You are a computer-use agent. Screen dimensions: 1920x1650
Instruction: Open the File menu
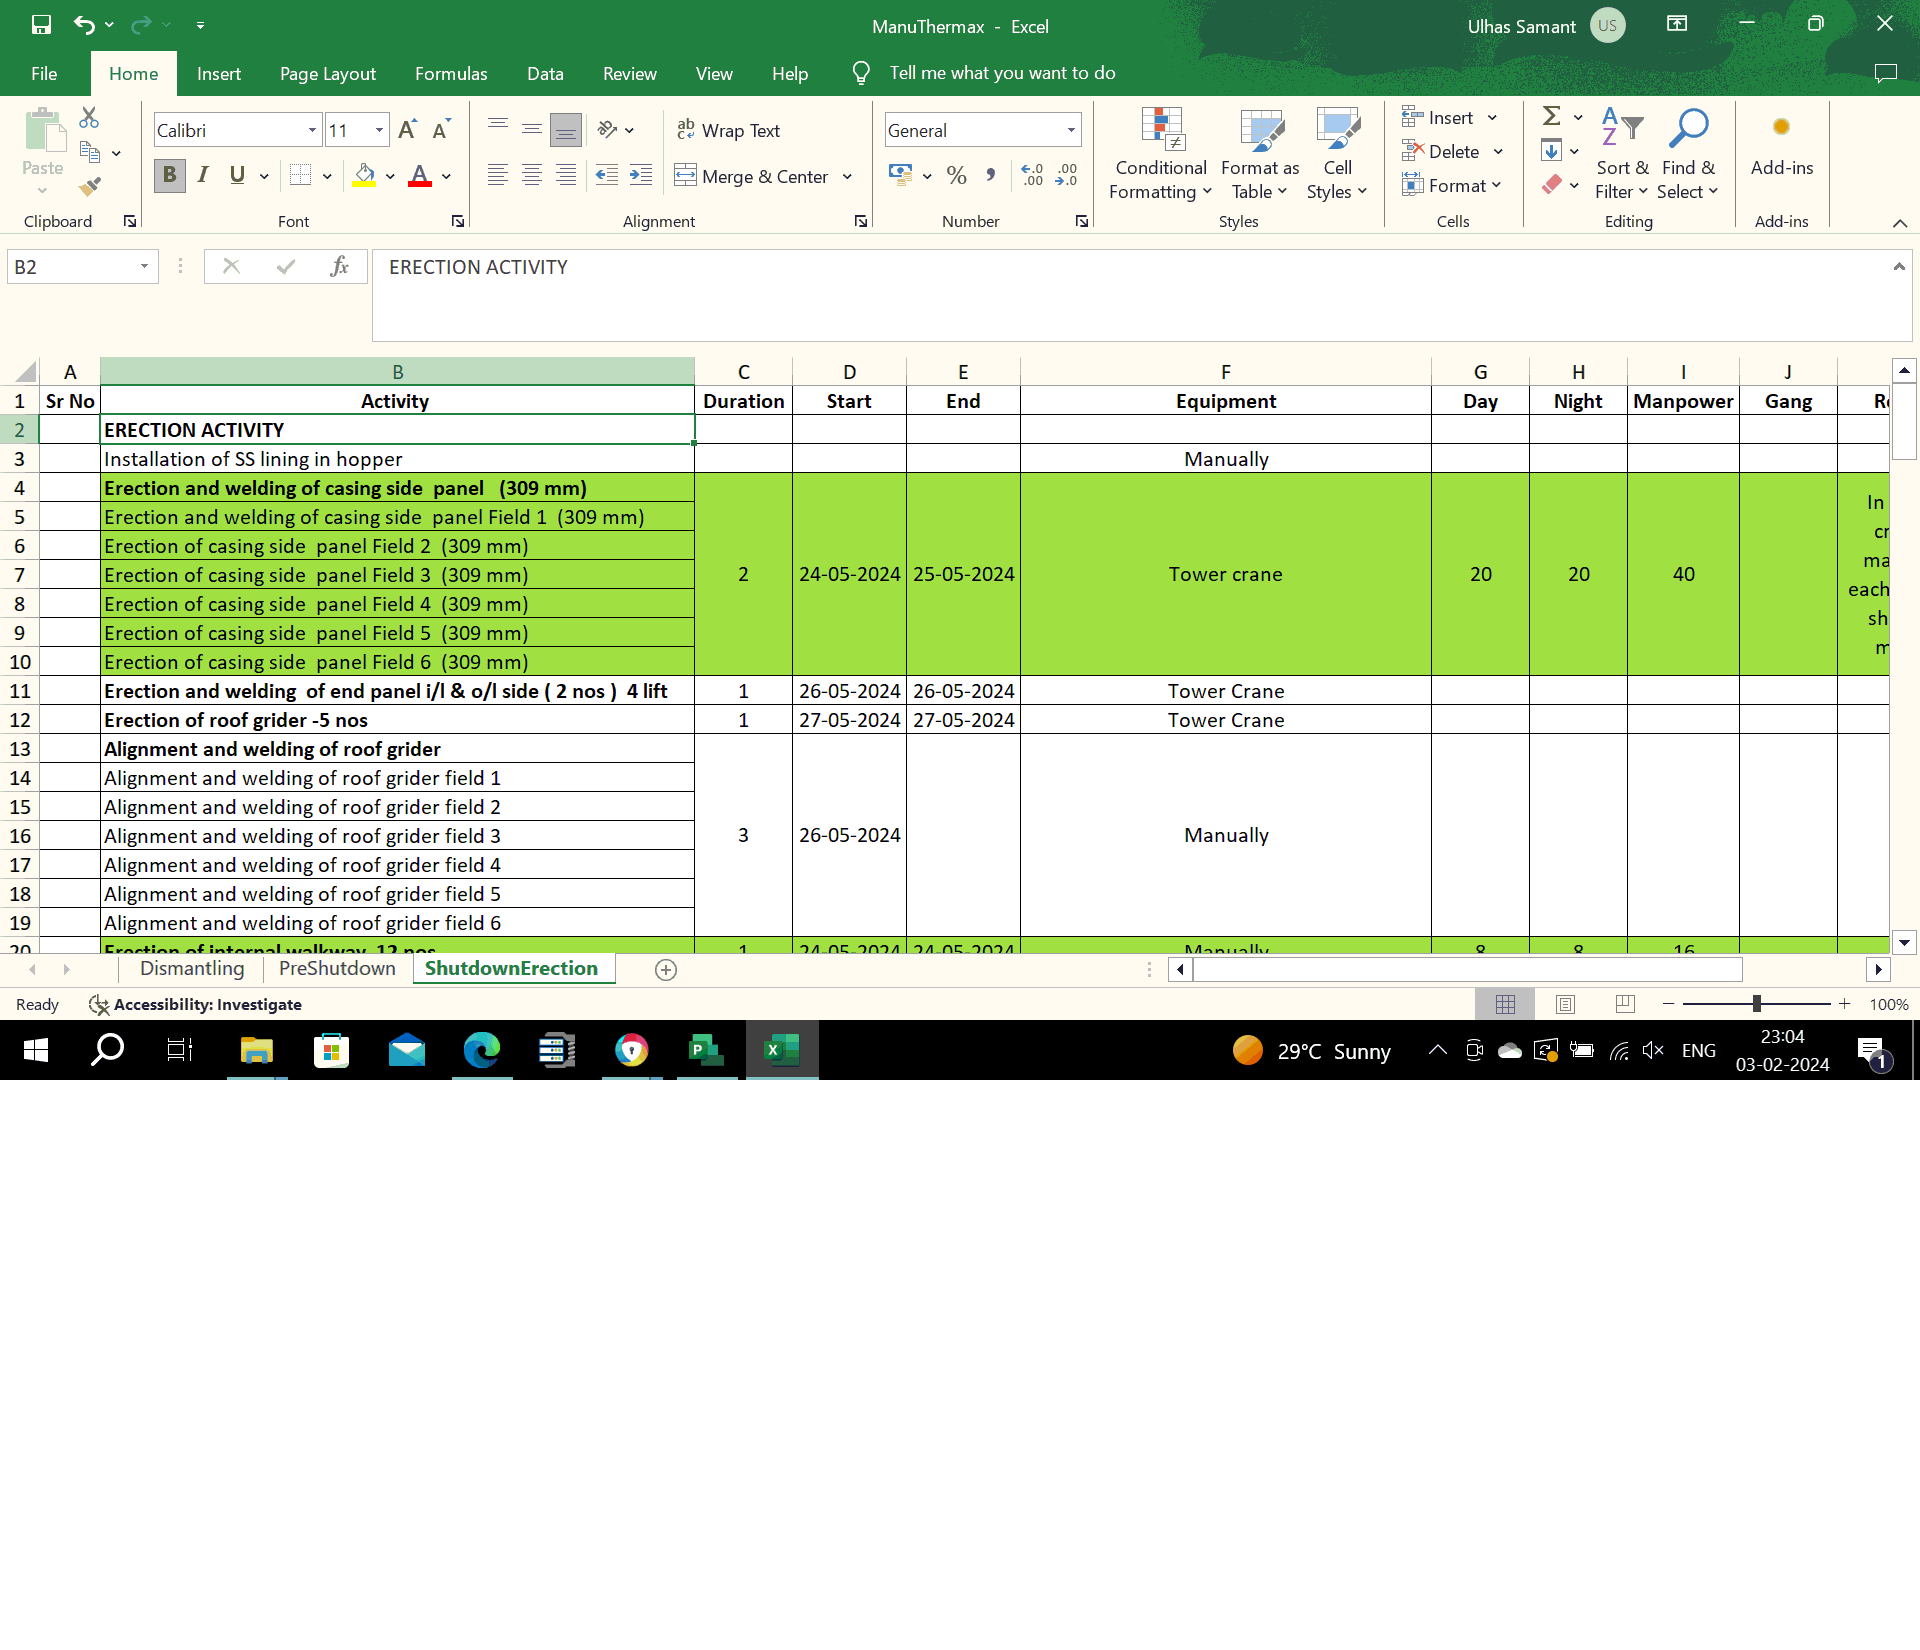44,74
